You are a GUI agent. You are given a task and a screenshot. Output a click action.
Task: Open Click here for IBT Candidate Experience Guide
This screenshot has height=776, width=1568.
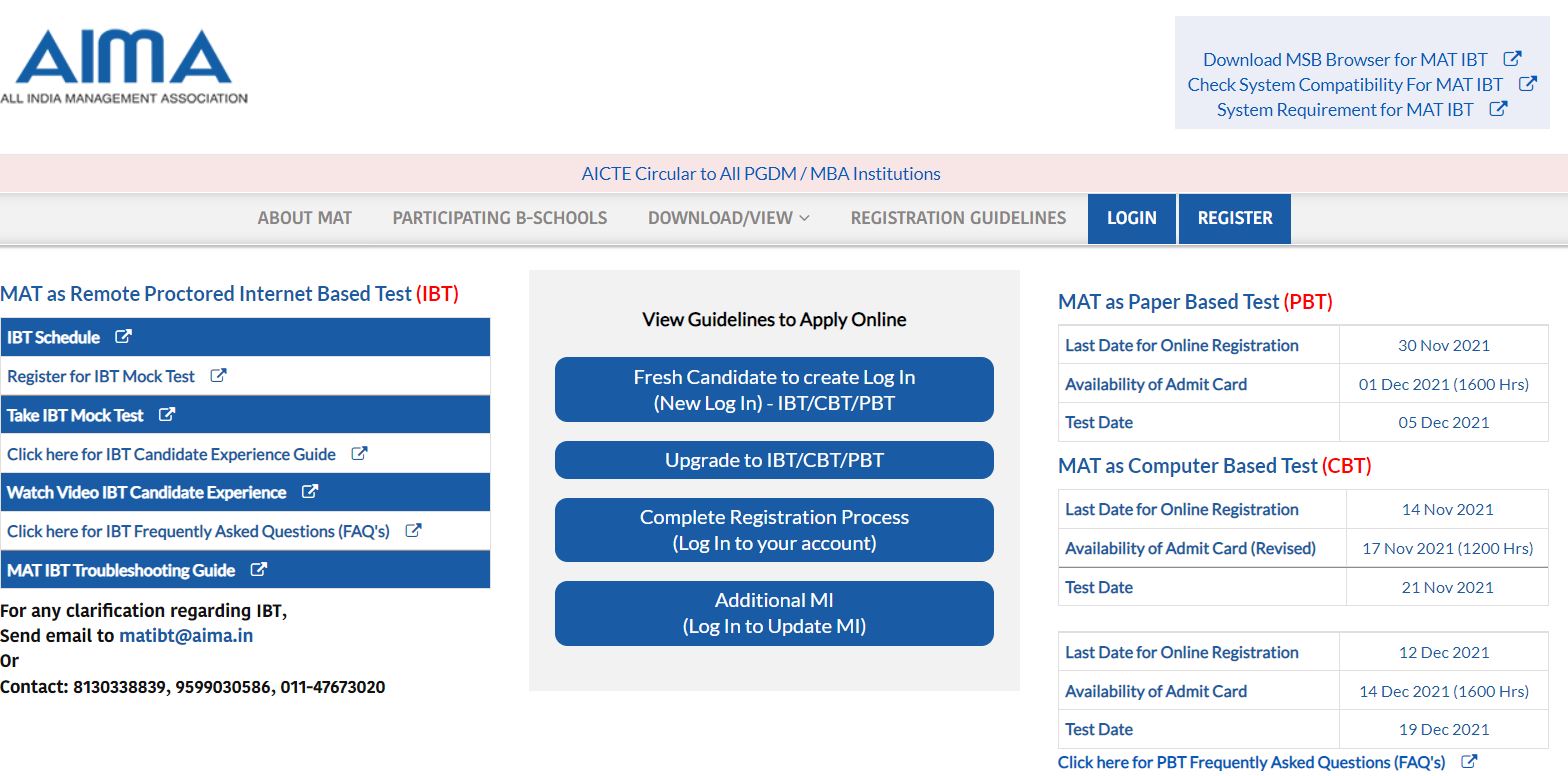(171, 454)
